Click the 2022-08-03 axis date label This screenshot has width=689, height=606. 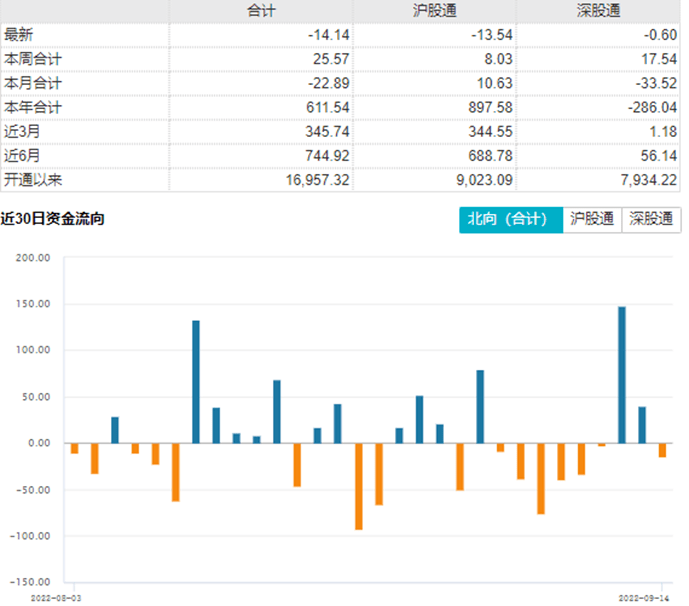coord(56,598)
